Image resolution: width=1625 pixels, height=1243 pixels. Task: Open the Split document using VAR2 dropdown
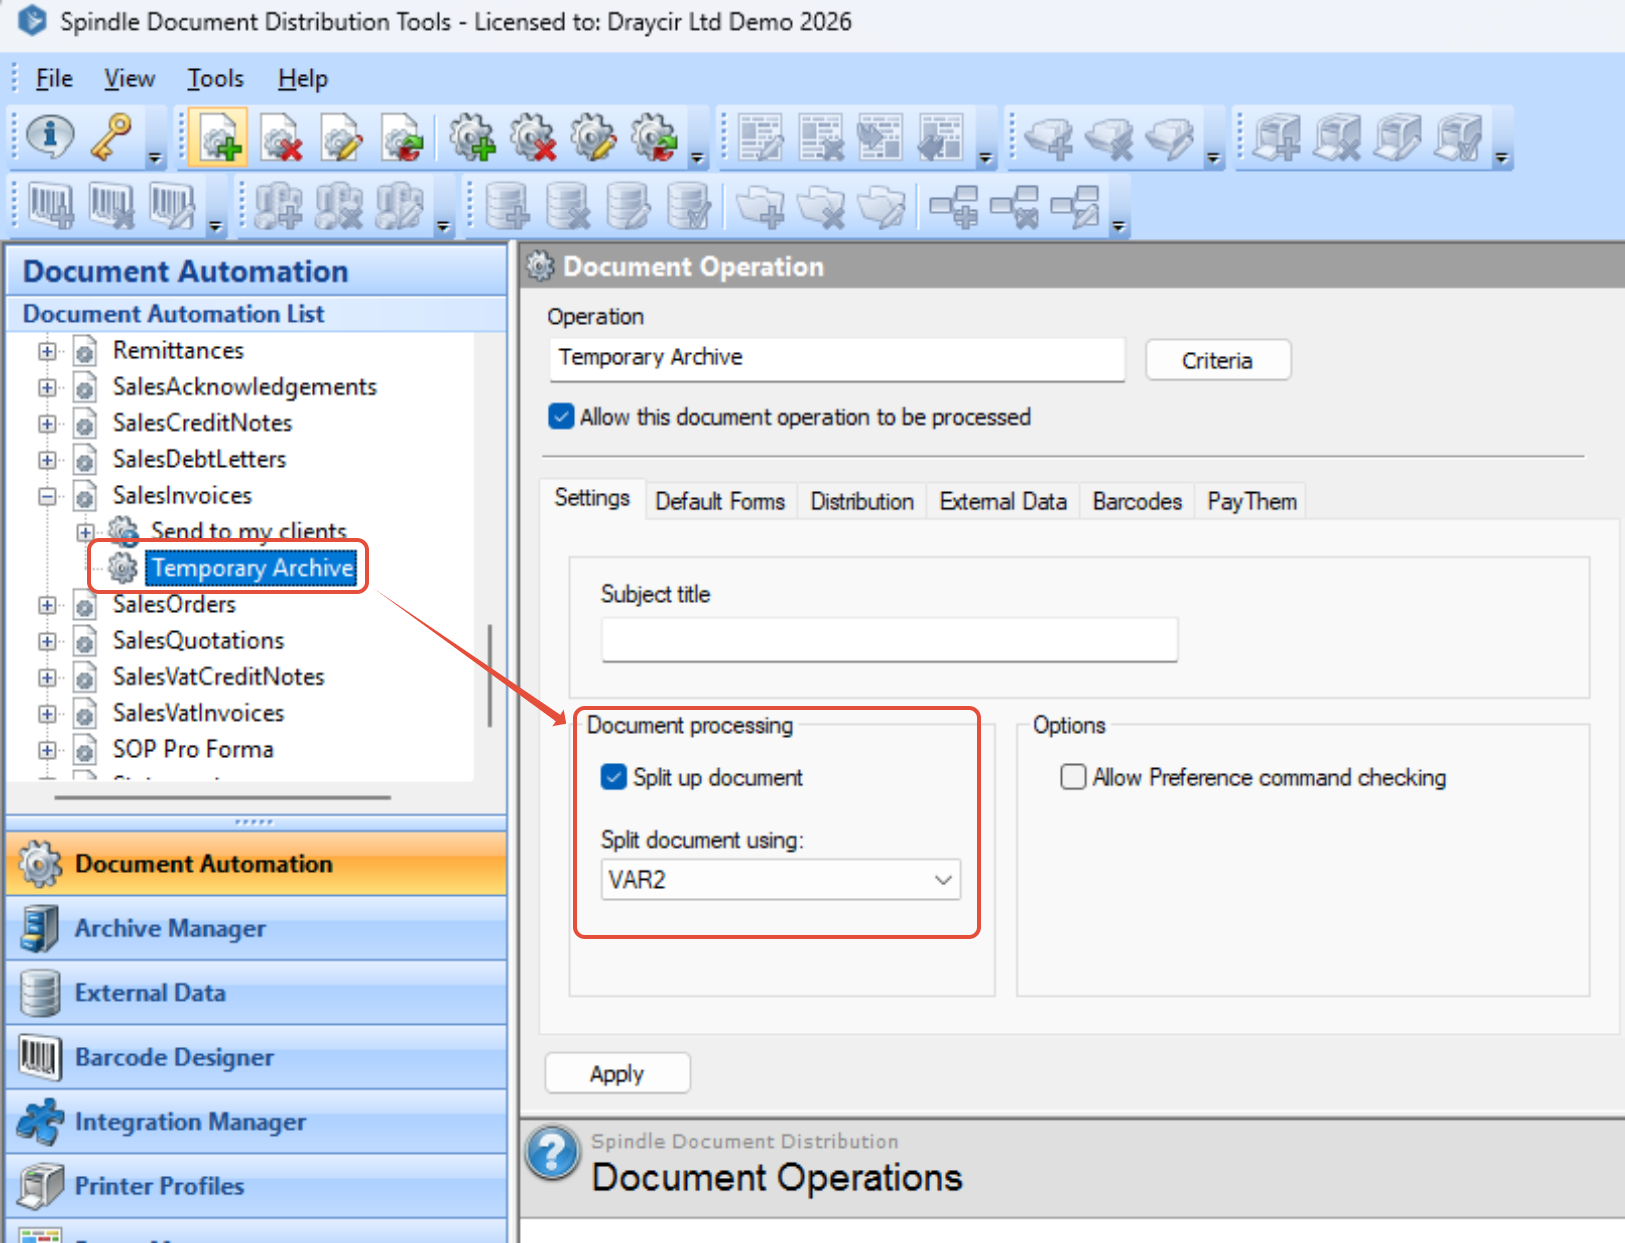coord(780,880)
